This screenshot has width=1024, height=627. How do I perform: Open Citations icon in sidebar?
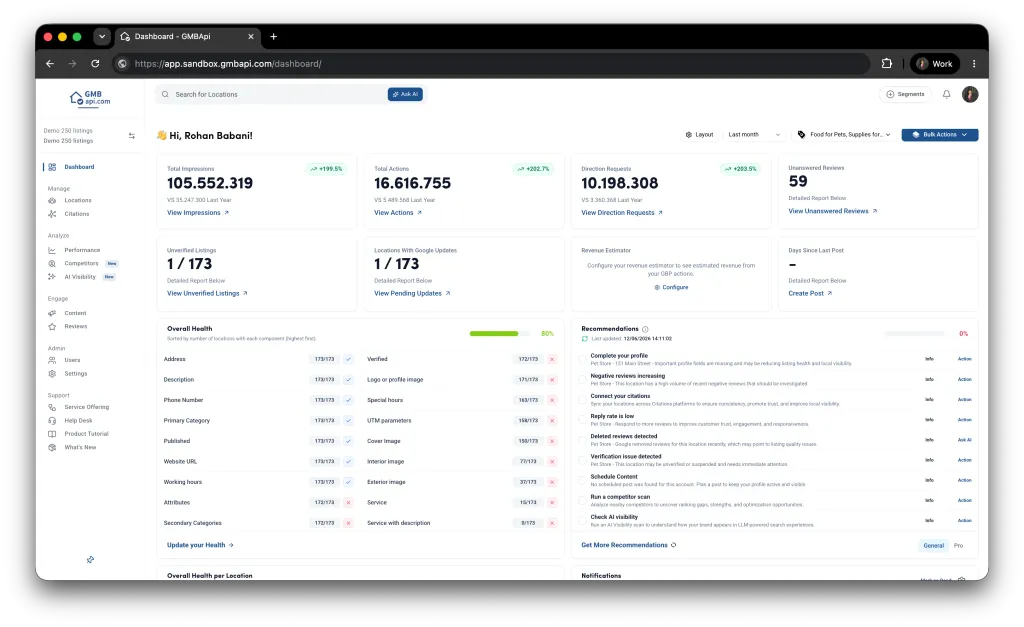52,214
